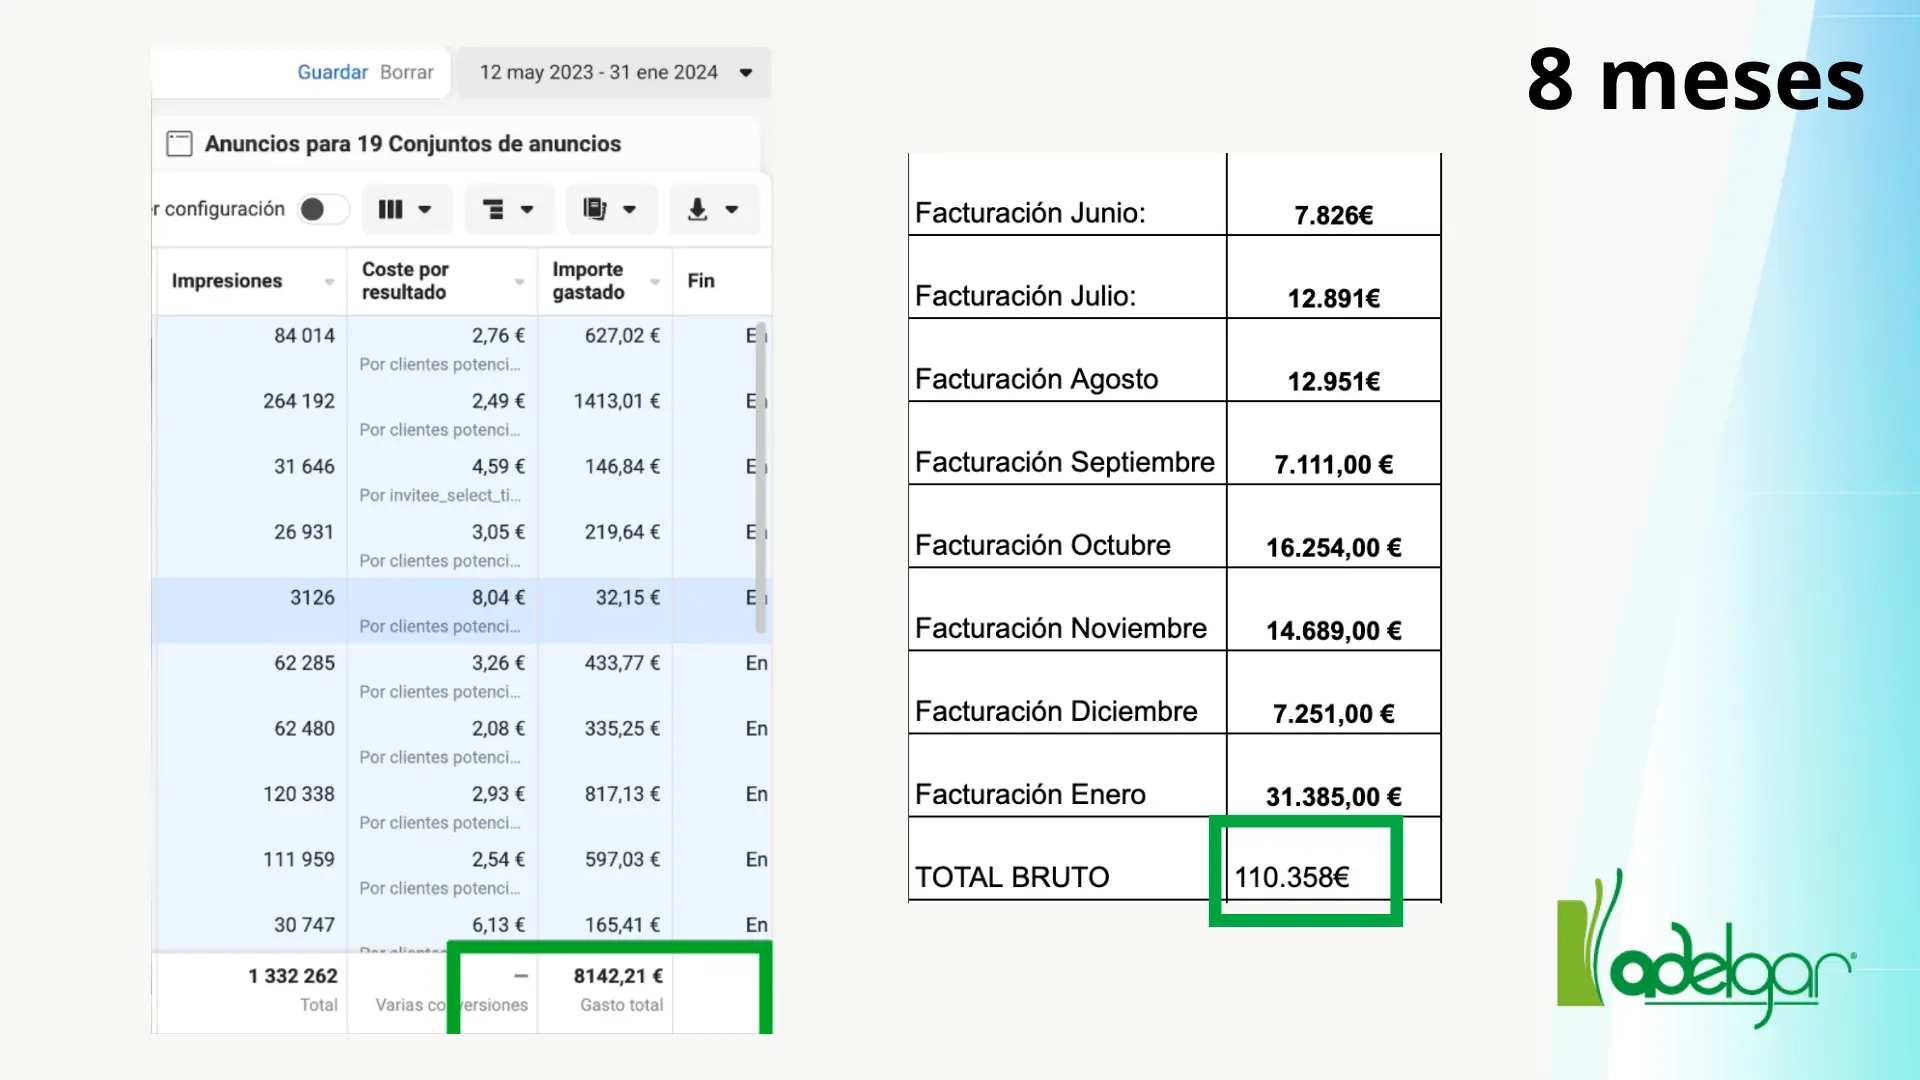Expand the columns dropdown arrow
Screen dimensions: 1920x1080
click(x=425, y=210)
